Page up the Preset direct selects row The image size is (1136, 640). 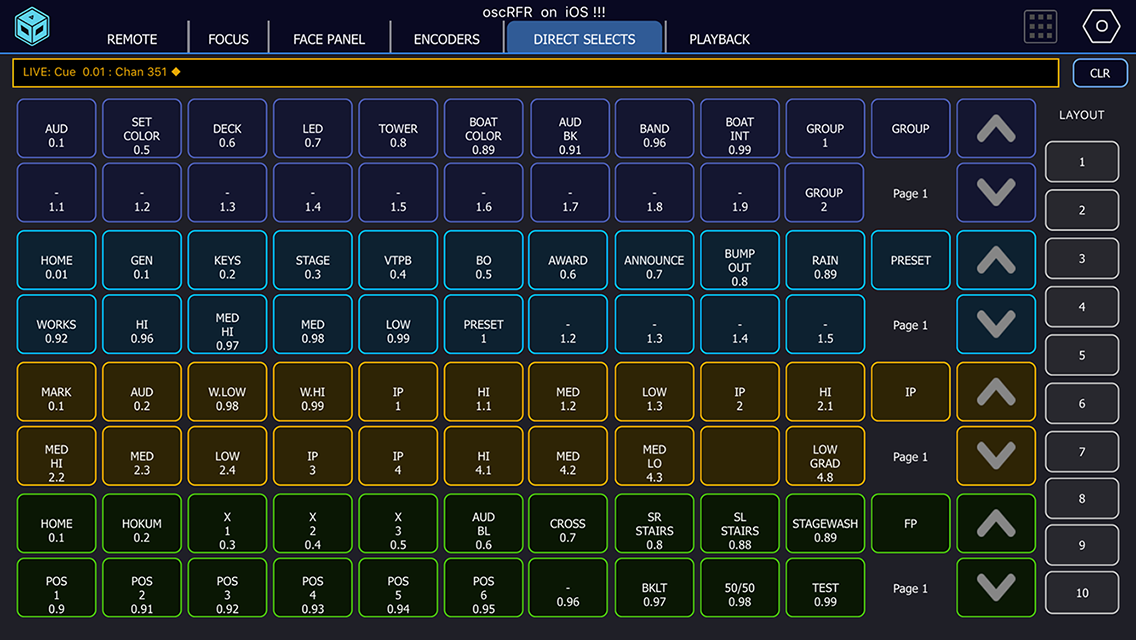(996, 260)
